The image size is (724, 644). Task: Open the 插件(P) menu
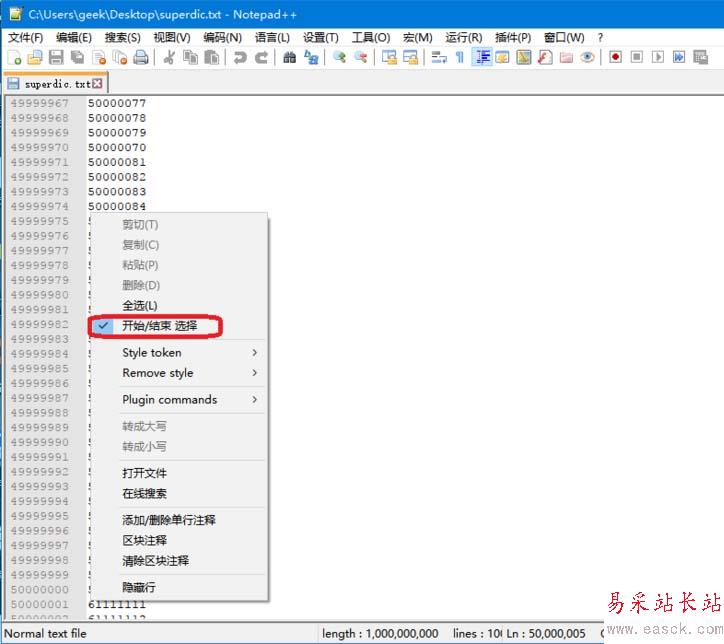click(513, 37)
